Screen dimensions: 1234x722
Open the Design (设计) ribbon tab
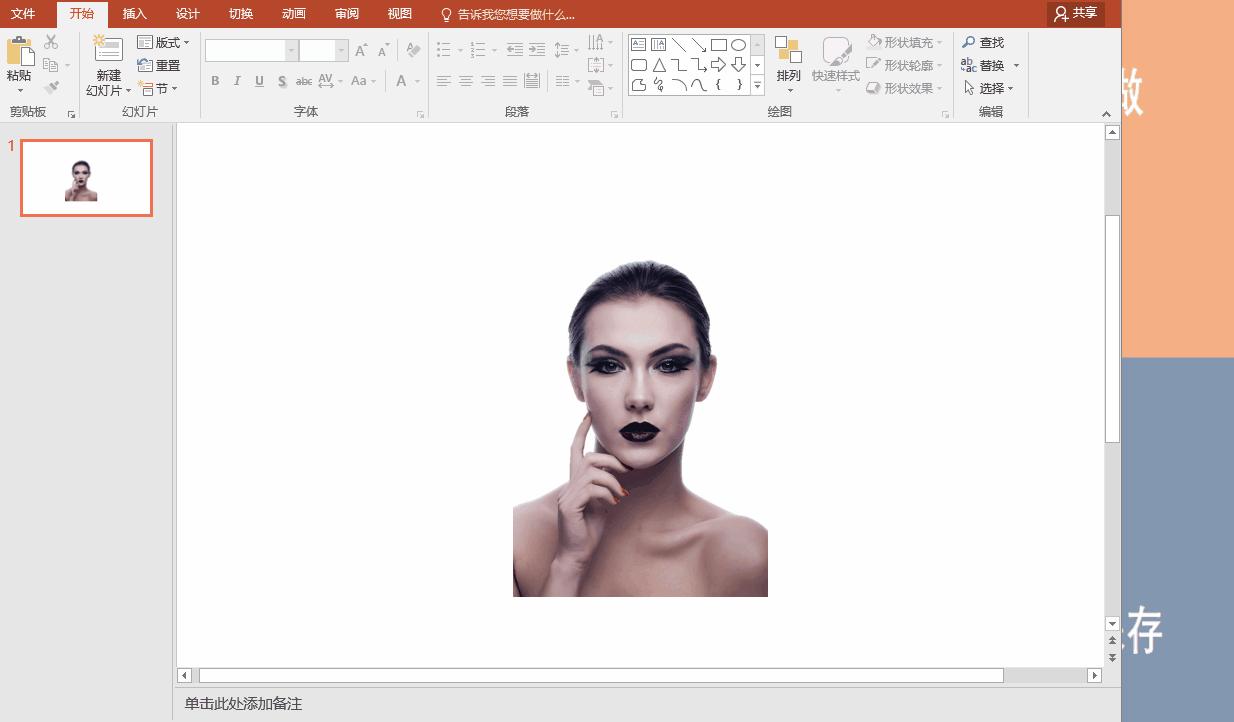click(x=187, y=14)
